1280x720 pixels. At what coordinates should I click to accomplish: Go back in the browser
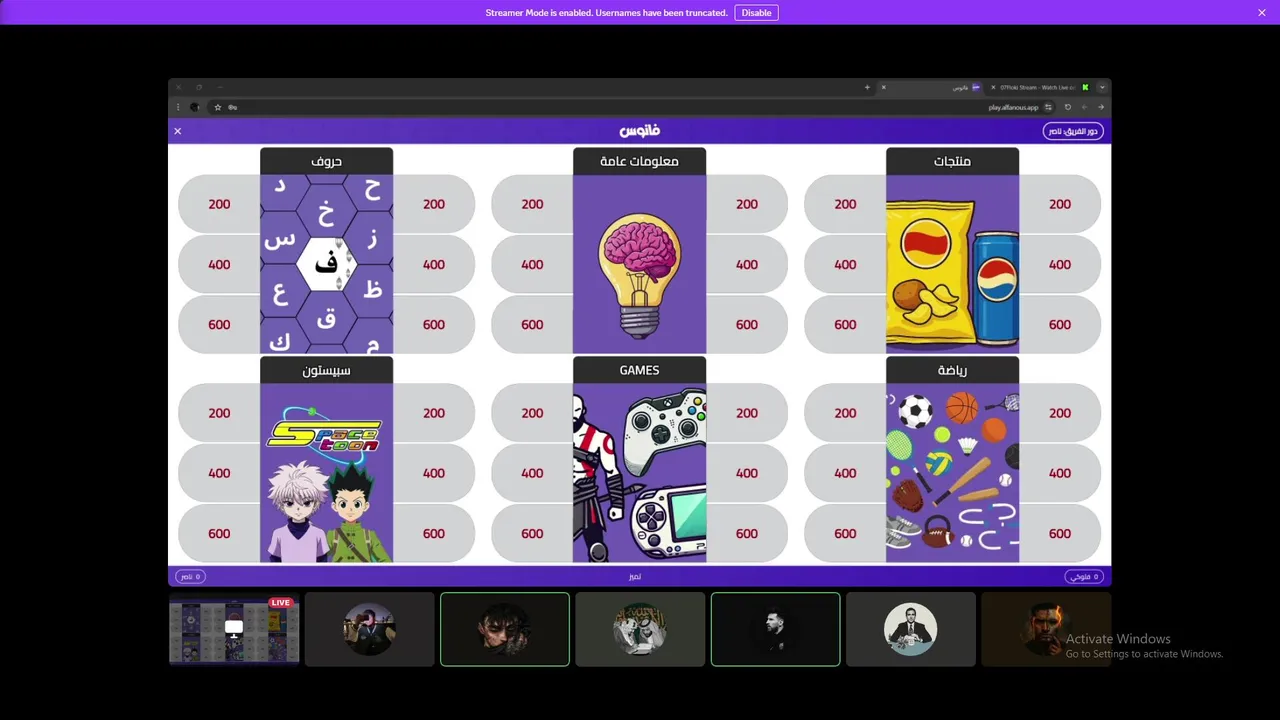tap(1101, 107)
